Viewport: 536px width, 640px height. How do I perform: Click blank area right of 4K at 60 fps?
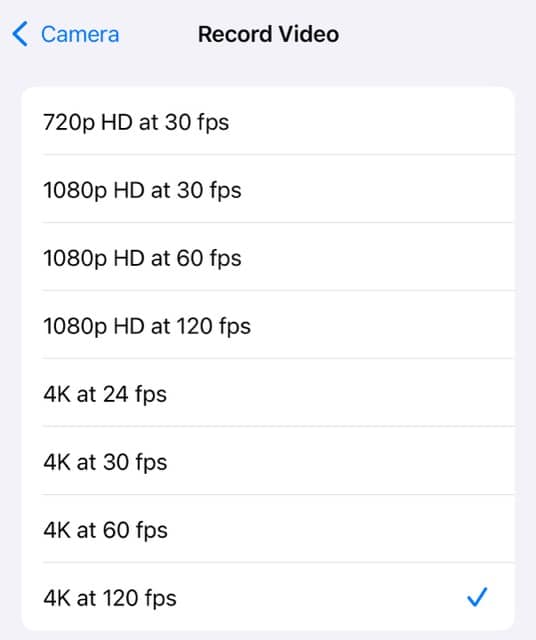click(x=341, y=529)
